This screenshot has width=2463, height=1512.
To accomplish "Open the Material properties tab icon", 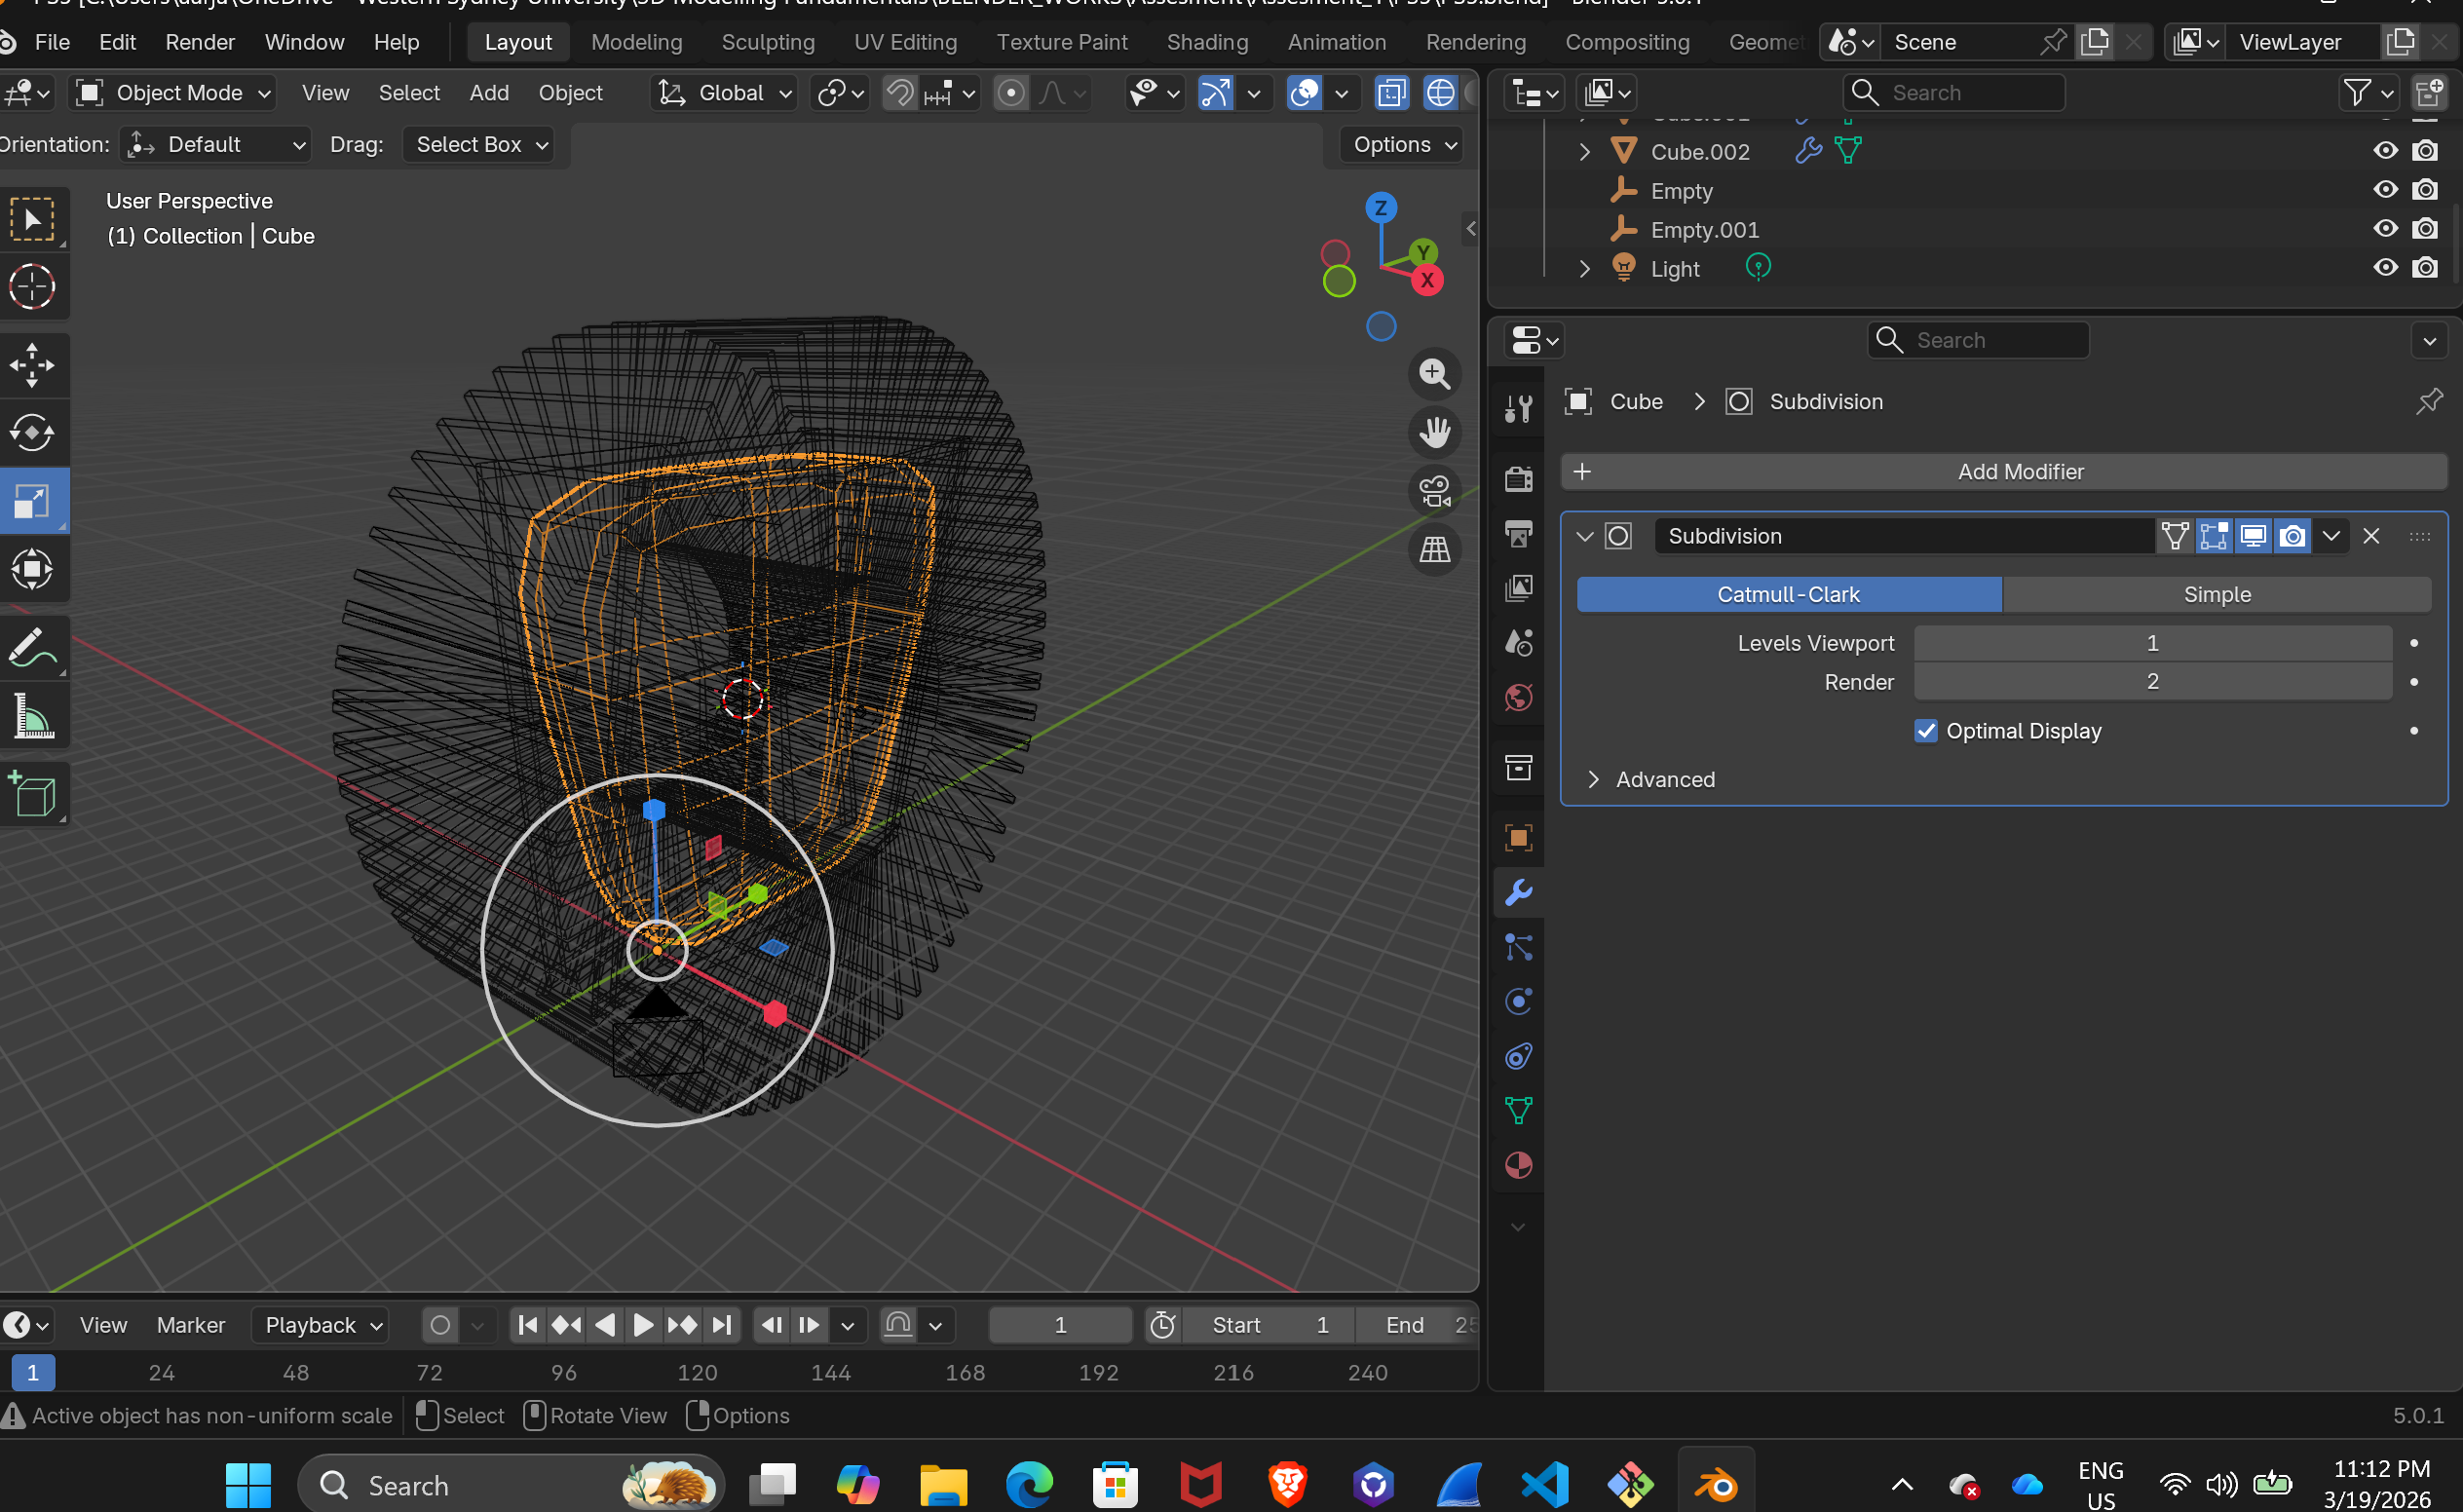I will click(1518, 1165).
